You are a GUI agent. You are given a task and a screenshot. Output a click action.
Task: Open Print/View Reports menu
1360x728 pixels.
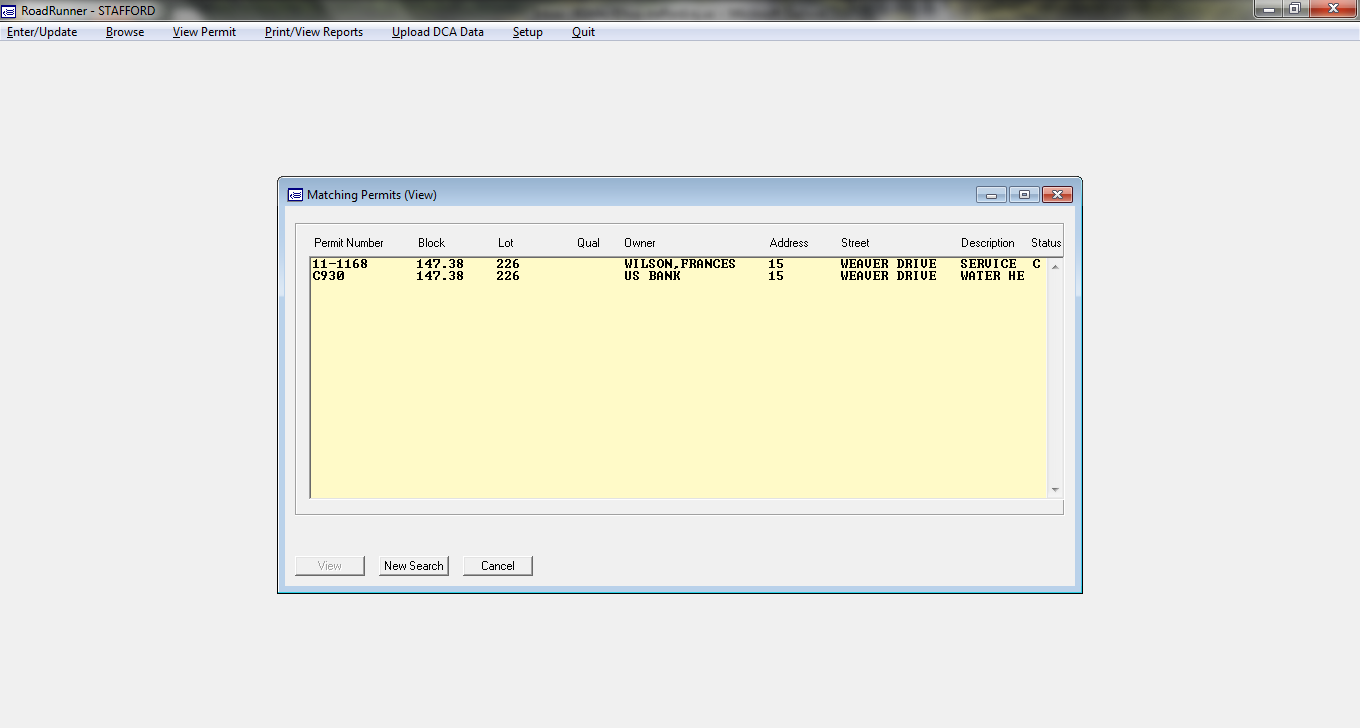[314, 32]
